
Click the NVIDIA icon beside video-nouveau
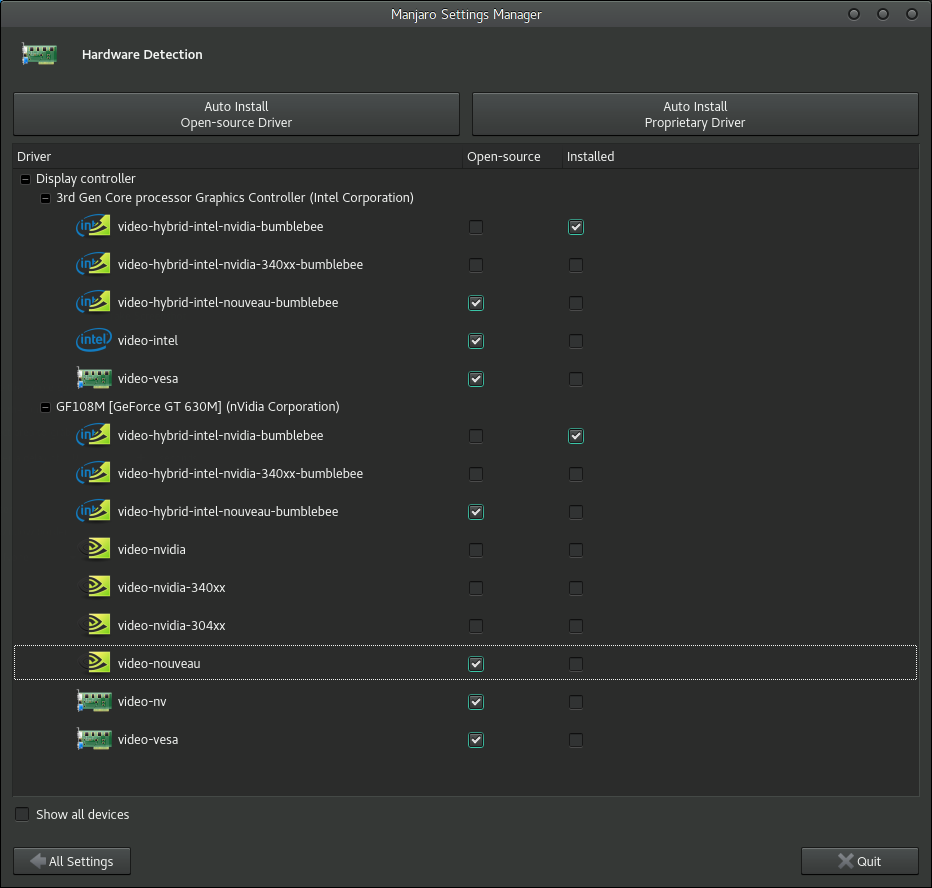[95, 663]
